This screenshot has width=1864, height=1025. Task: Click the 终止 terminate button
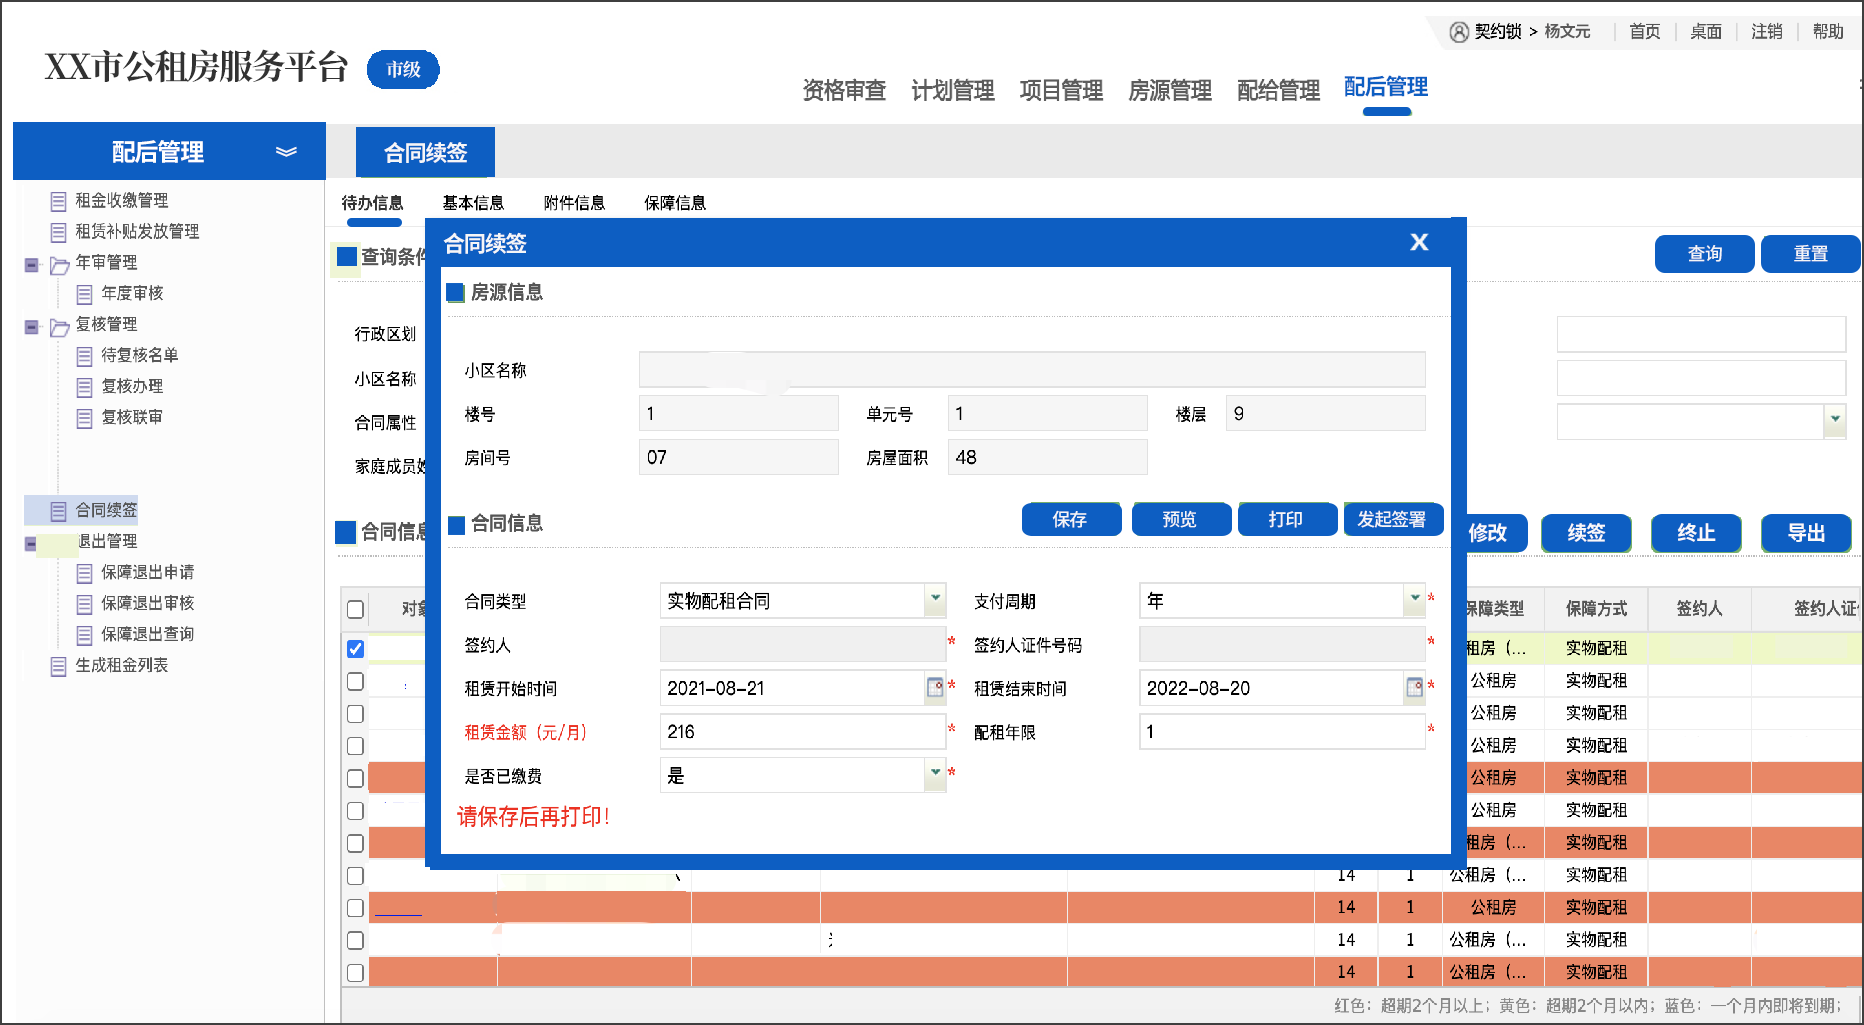point(1696,533)
